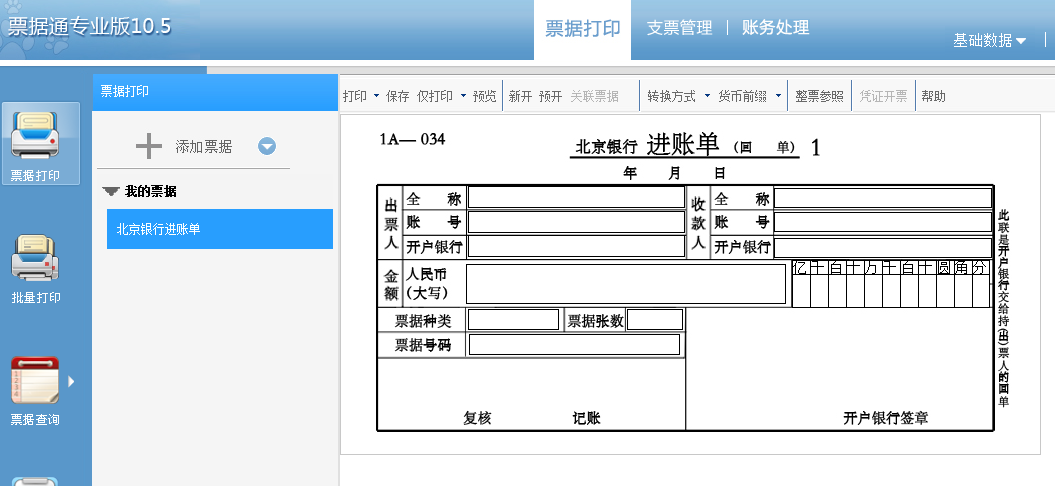
Task: Click 保存 in the toolbar
Action: click(x=398, y=96)
